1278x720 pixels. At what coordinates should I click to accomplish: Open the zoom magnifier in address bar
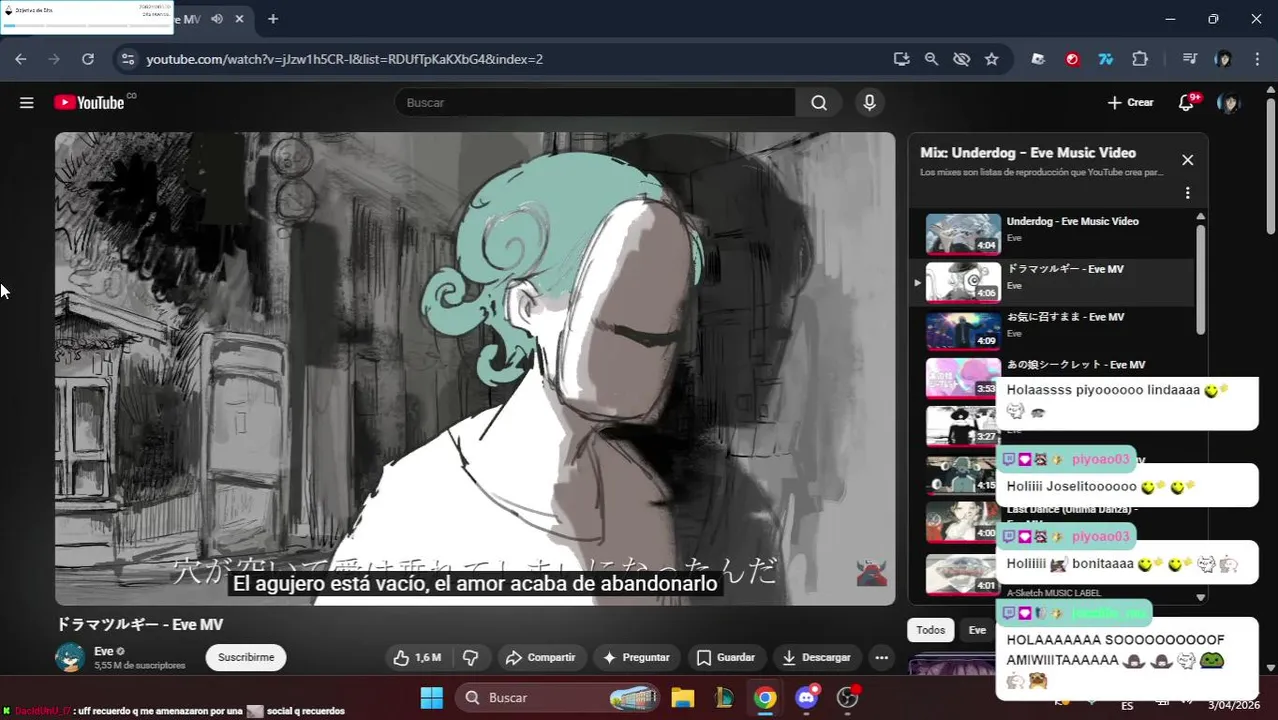pyautogui.click(x=931, y=59)
